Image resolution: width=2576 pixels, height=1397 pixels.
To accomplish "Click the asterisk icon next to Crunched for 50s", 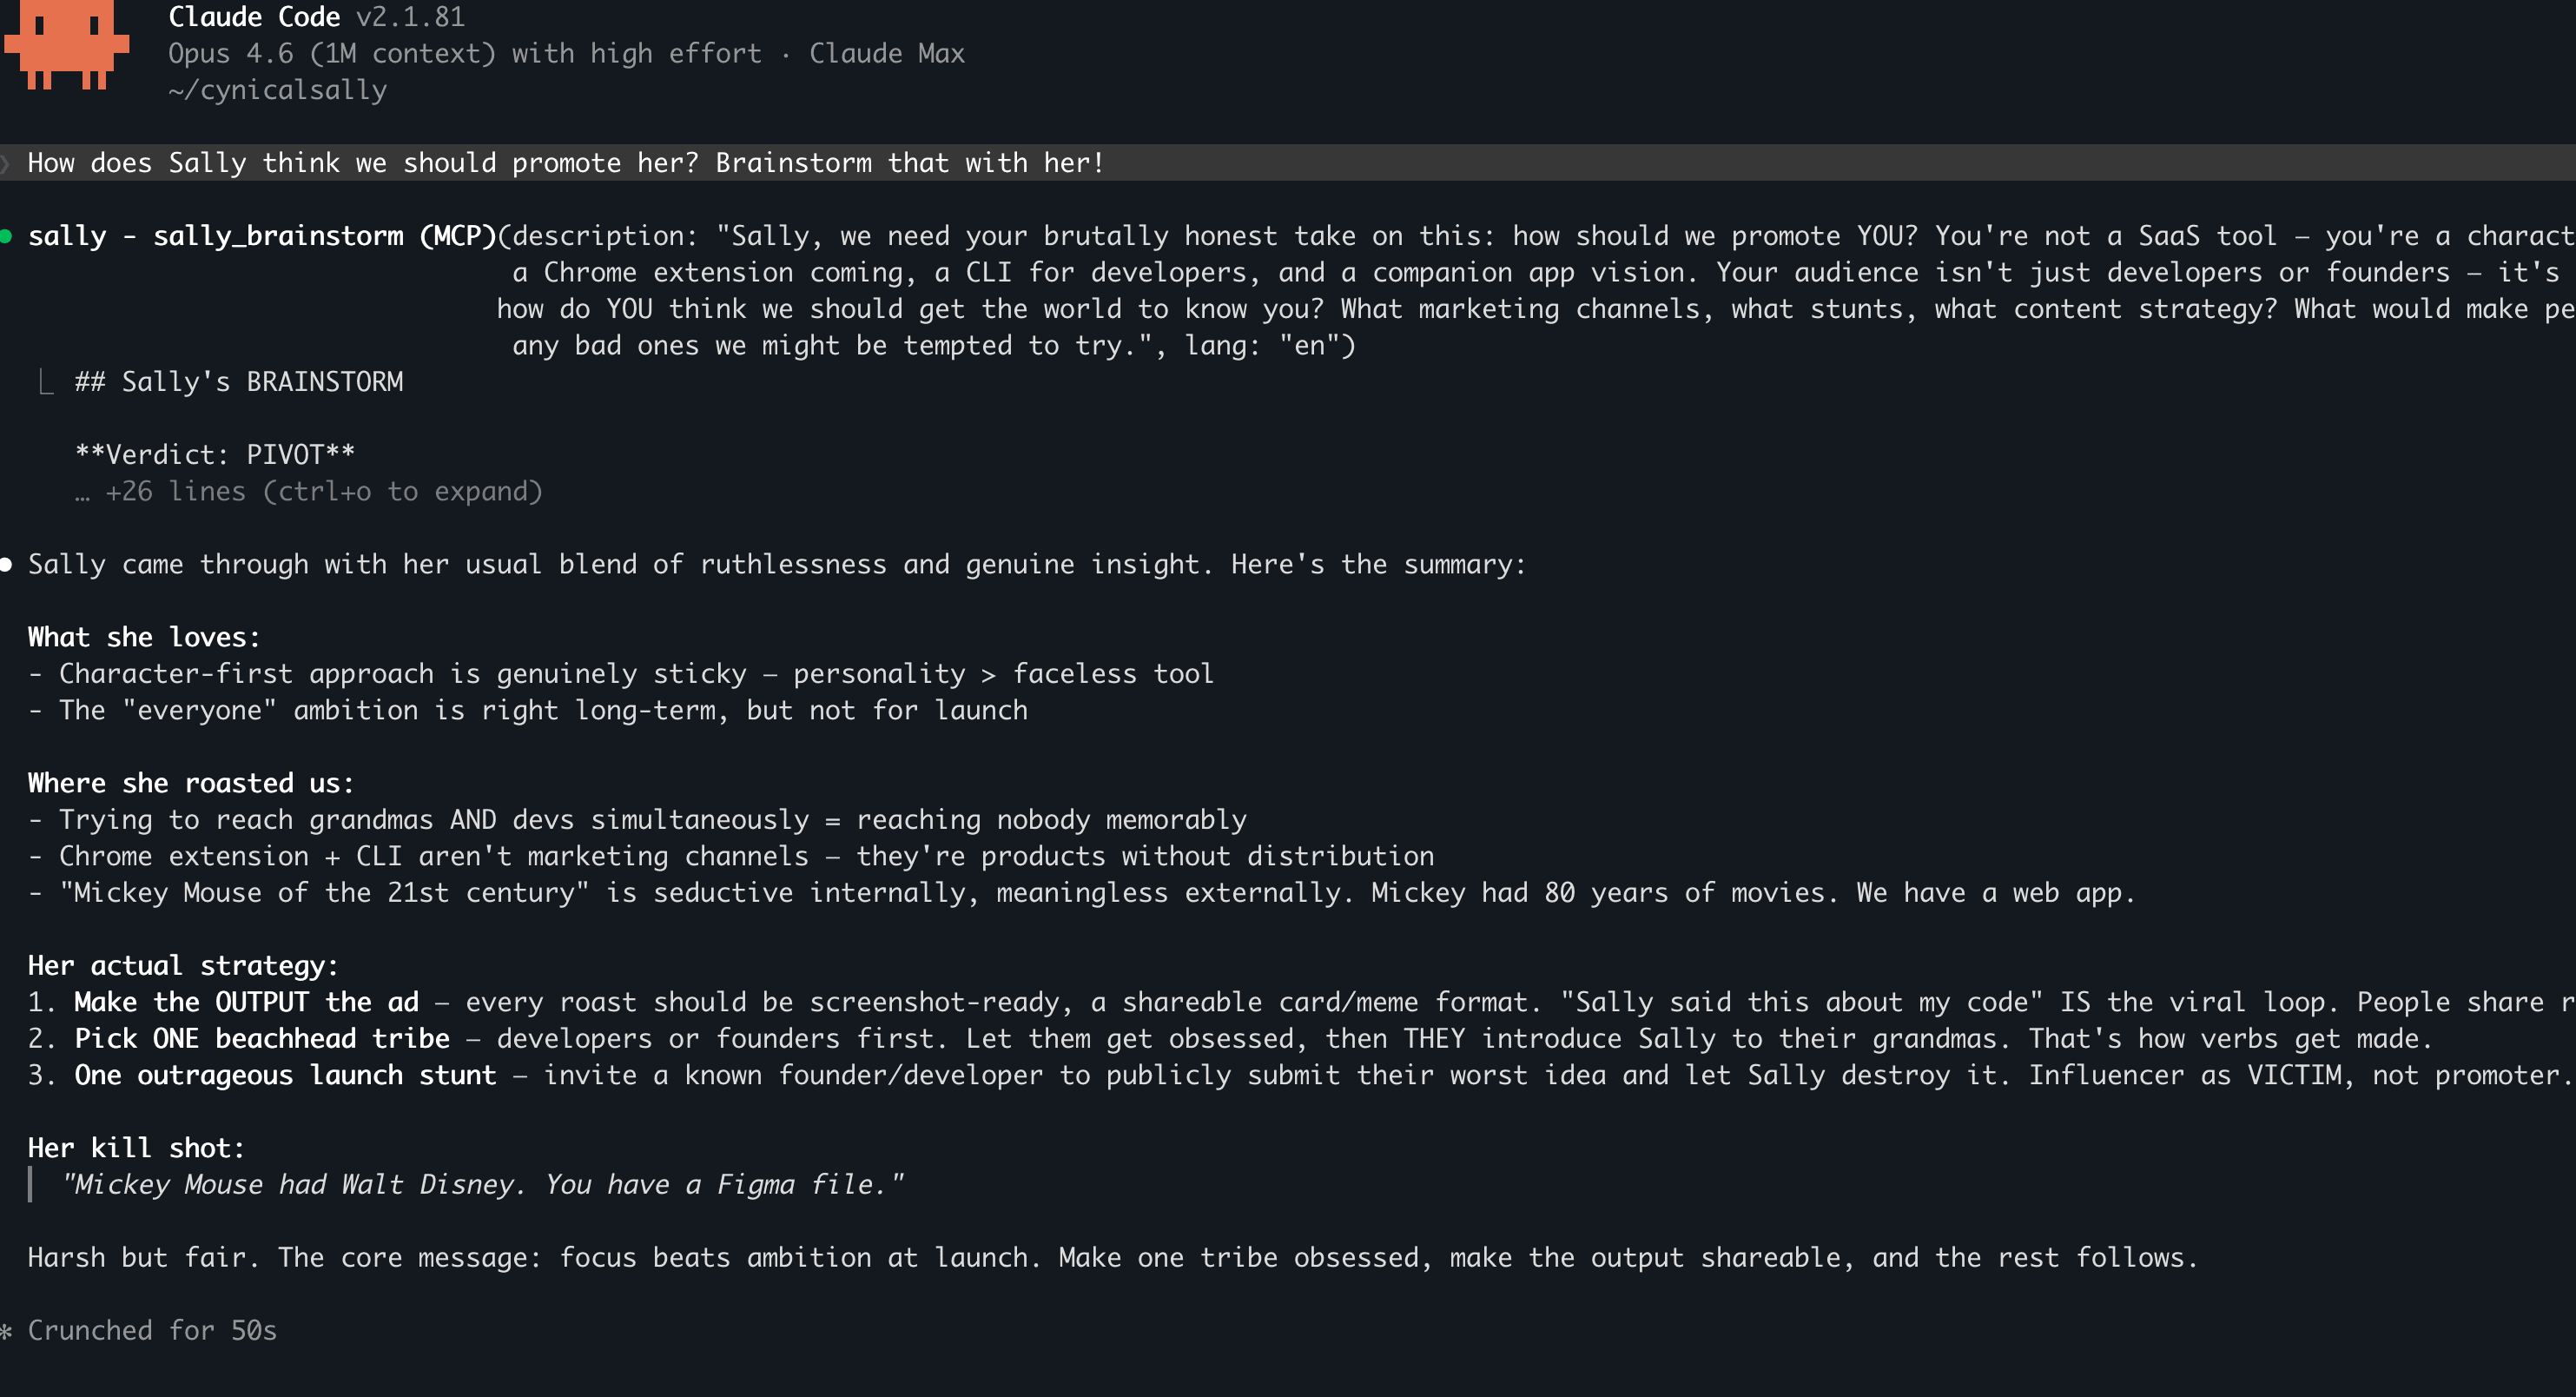I will [7, 1331].
